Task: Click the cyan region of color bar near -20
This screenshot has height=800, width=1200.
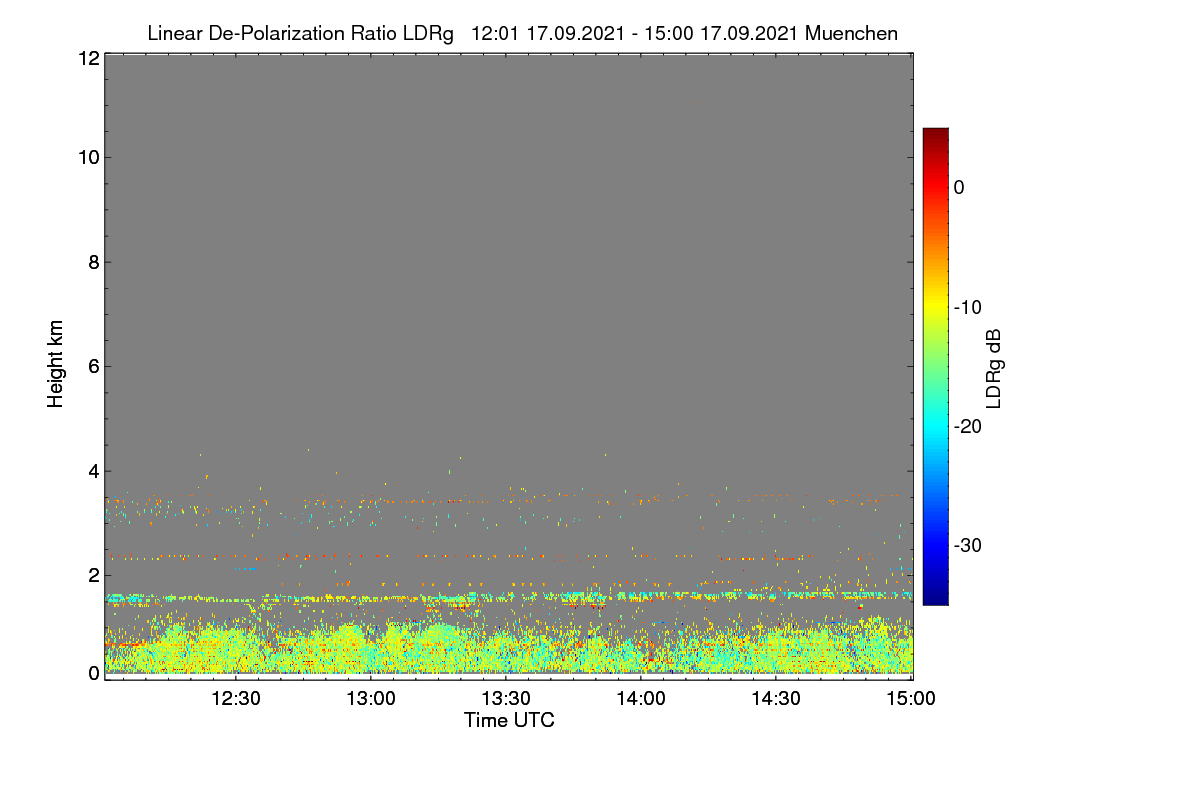Action: point(935,426)
